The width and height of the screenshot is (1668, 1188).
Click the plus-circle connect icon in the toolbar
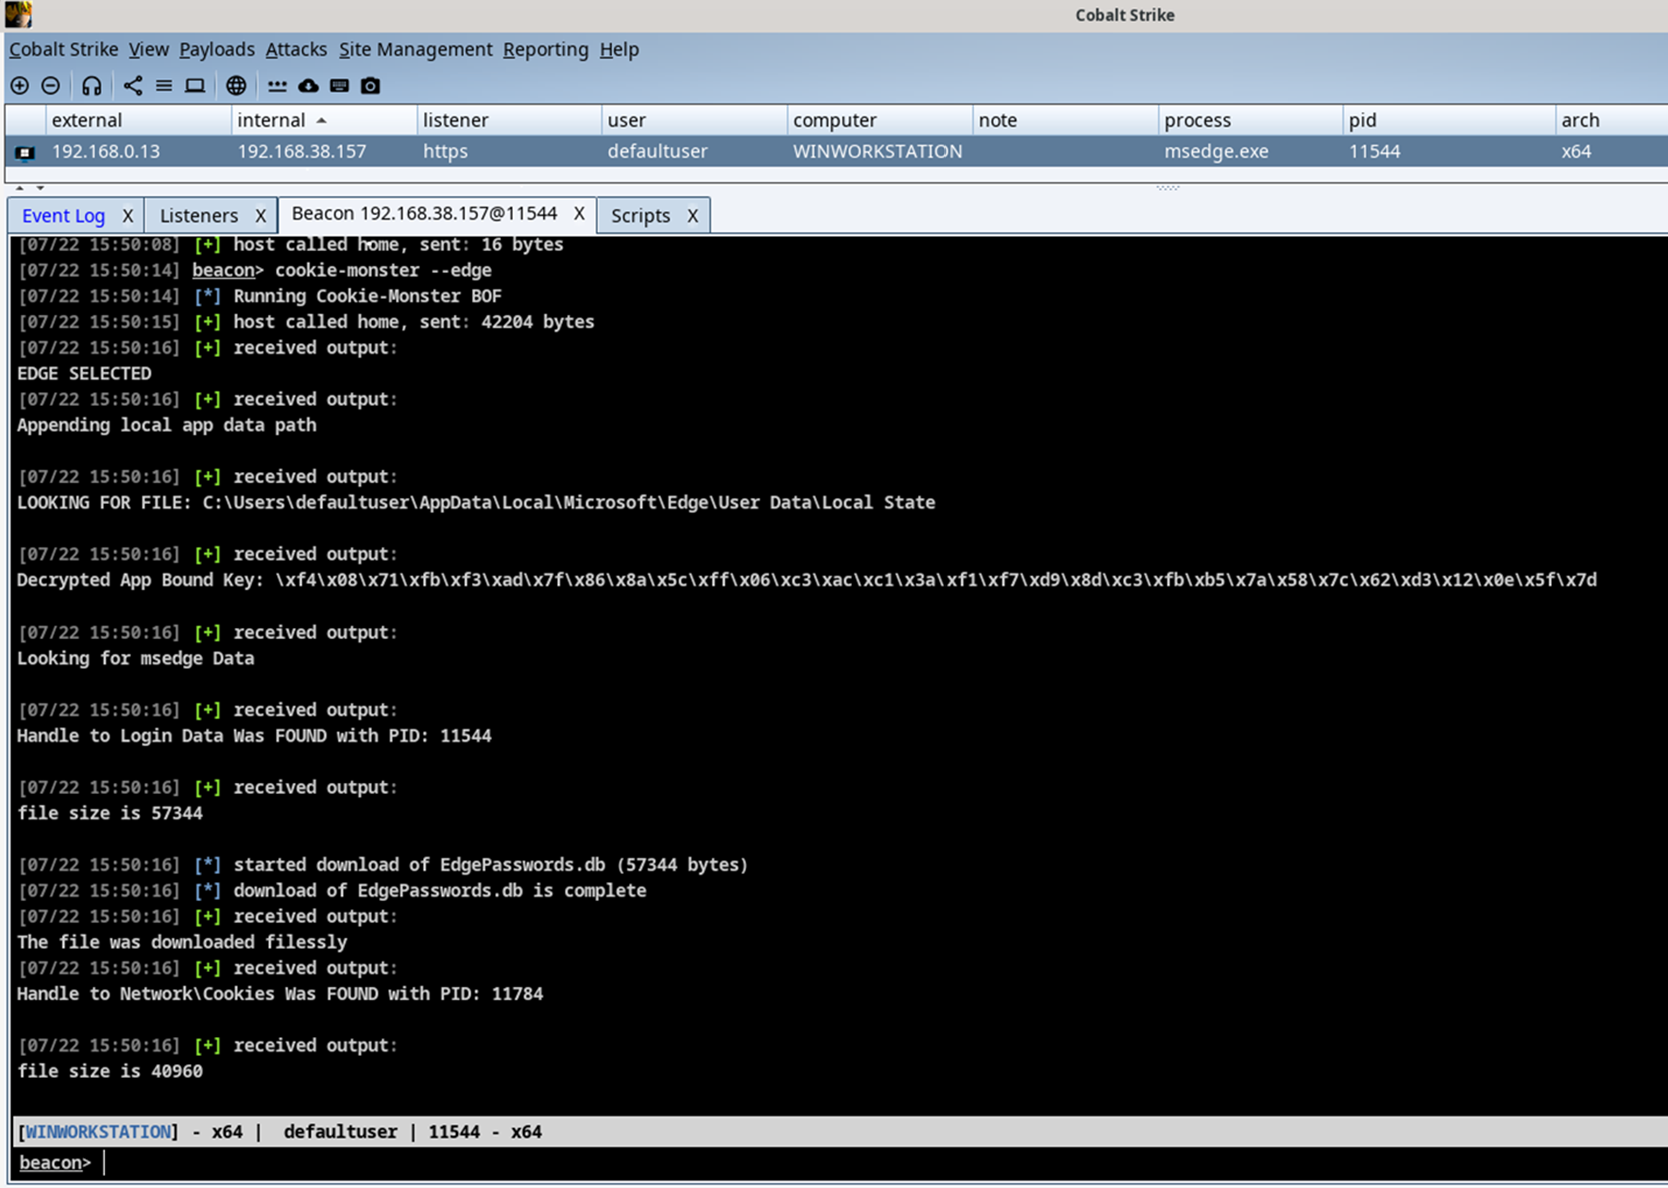(x=19, y=86)
